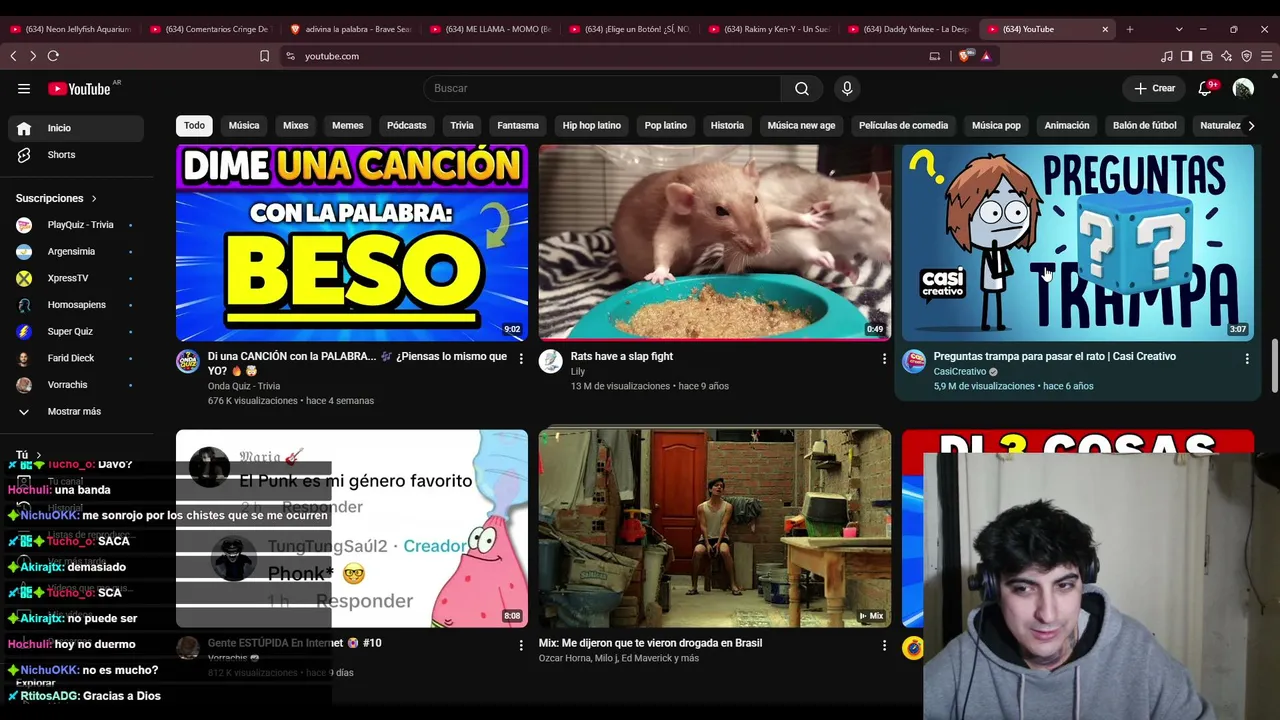This screenshot has width=1280, height=720.
Task: Open the account avatar menu
Action: pyautogui.click(x=1243, y=88)
